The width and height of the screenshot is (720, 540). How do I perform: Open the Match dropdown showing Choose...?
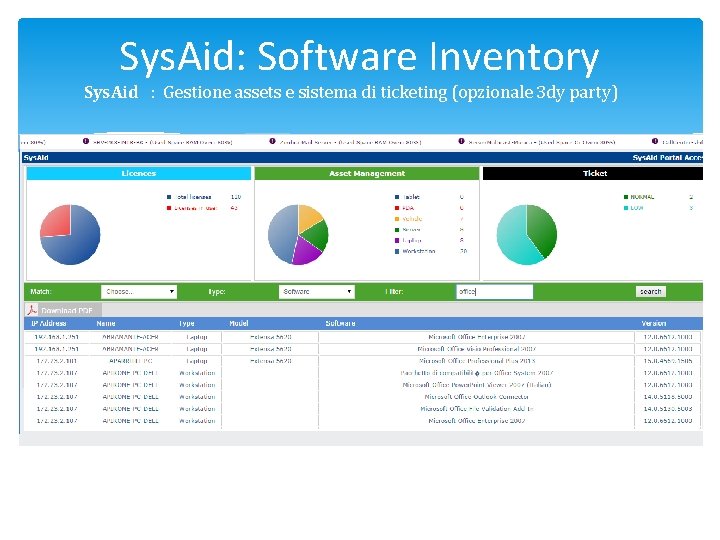click(x=139, y=292)
